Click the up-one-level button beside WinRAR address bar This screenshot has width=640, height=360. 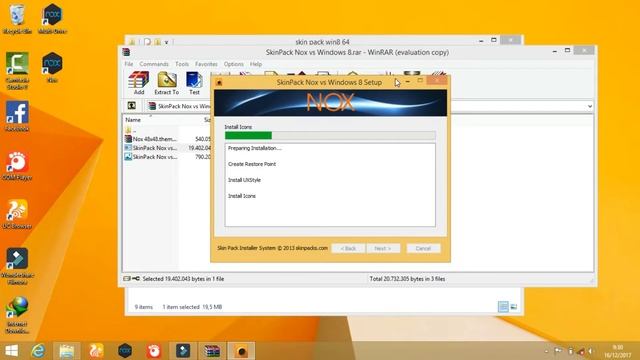click(132, 106)
